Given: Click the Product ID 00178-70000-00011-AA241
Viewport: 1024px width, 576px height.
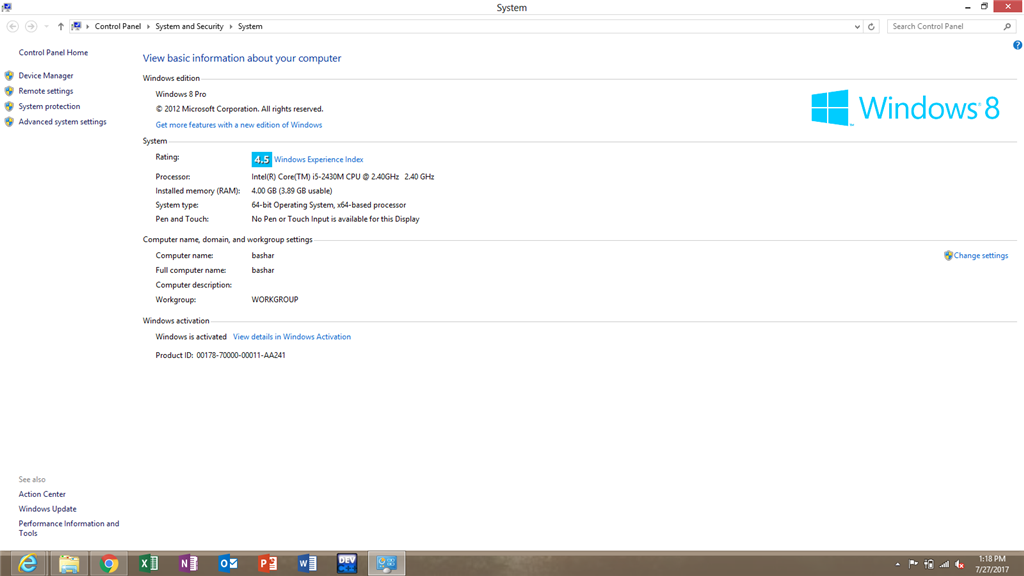Looking at the screenshot, I should pos(241,355).
